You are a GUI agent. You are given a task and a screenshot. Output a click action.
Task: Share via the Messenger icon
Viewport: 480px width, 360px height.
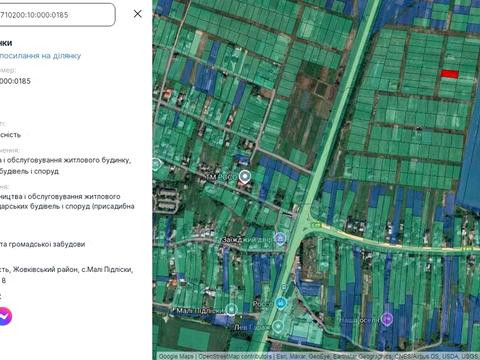(5, 316)
